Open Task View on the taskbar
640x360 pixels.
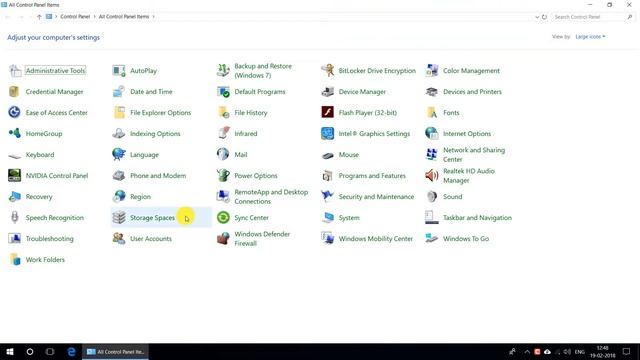50,351
